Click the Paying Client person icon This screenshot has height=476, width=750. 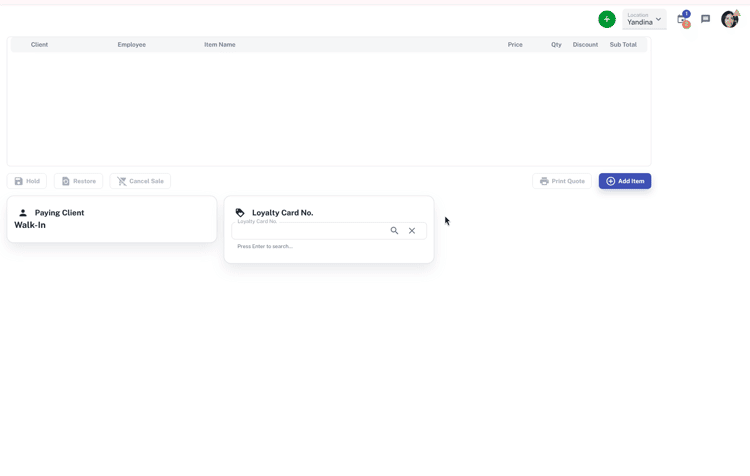[x=23, y=213]
